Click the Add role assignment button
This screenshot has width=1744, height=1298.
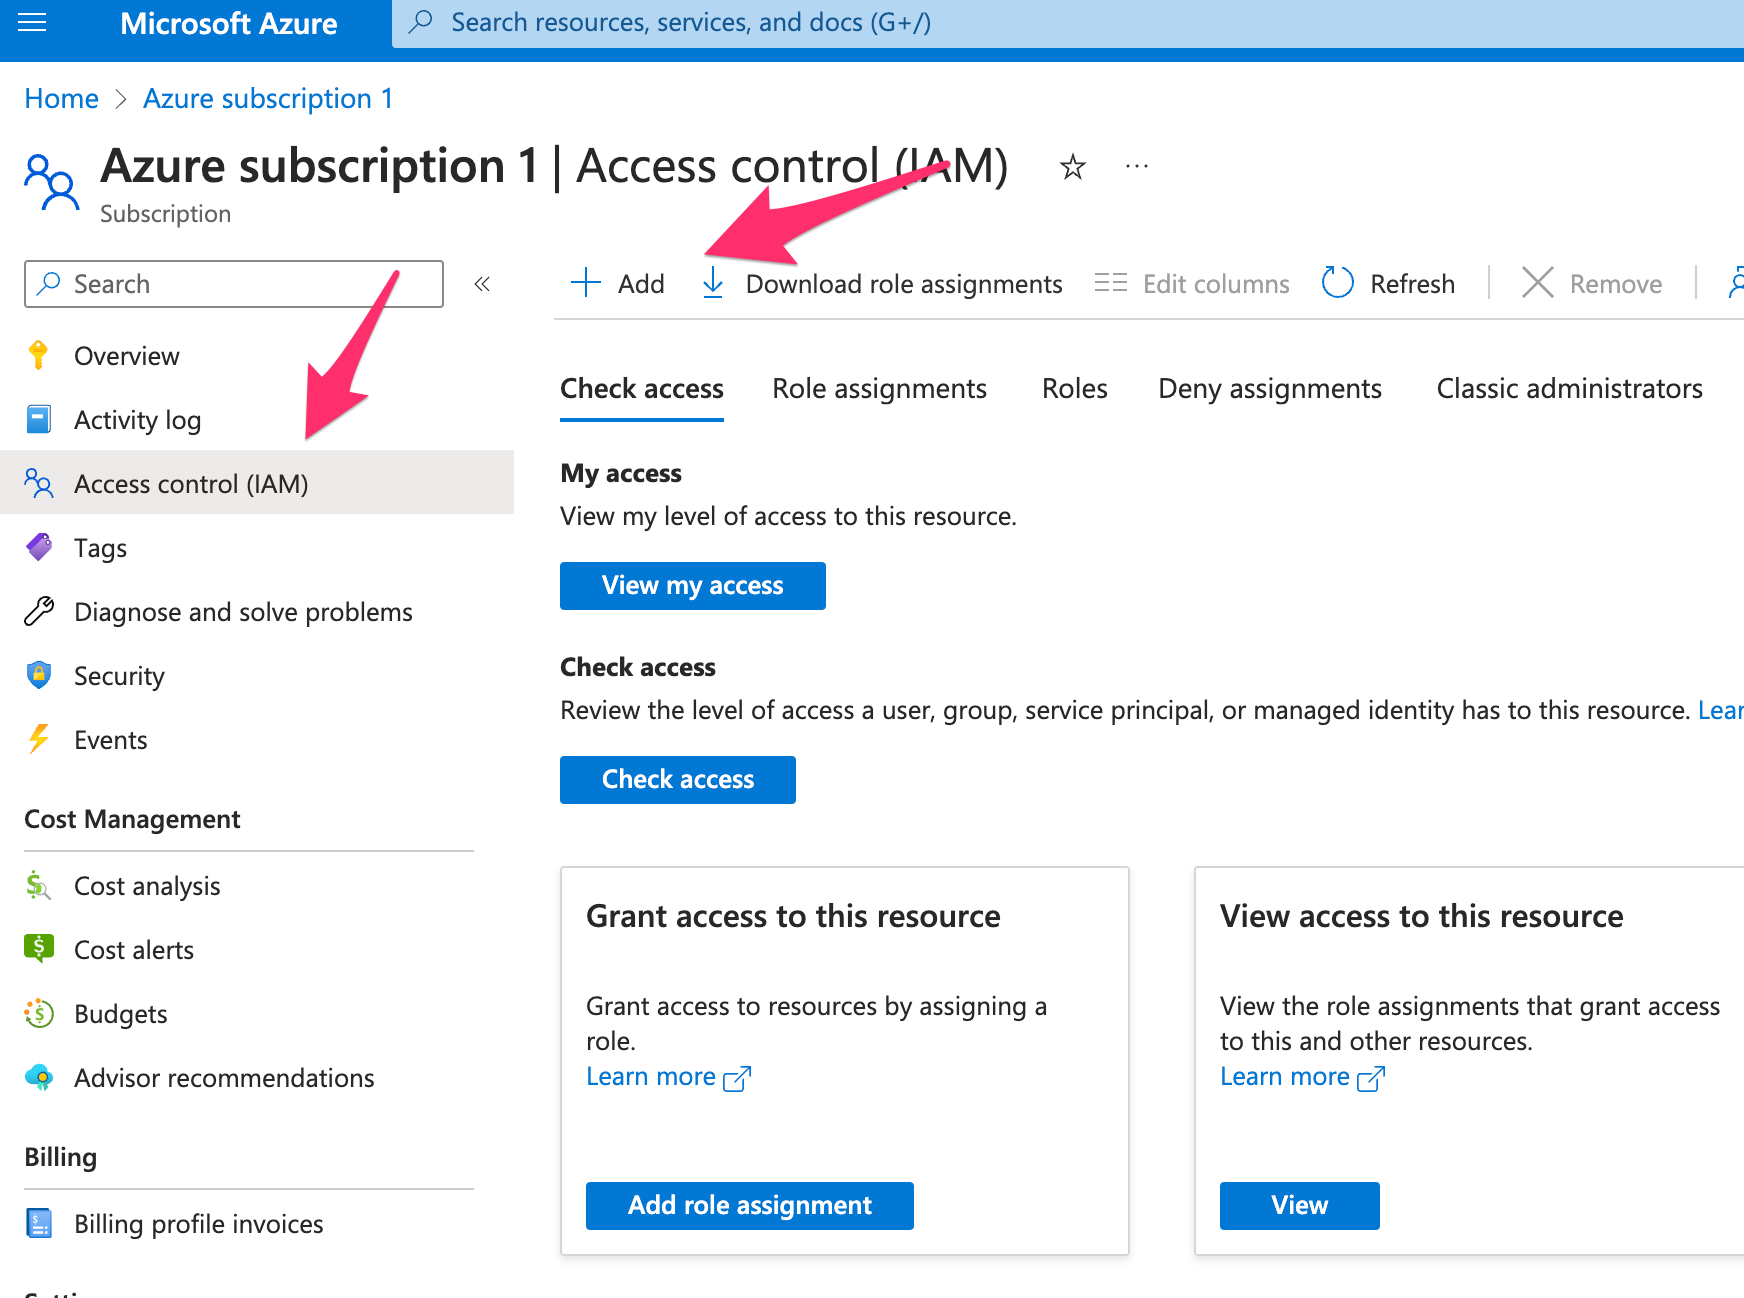pos(750,1205)
